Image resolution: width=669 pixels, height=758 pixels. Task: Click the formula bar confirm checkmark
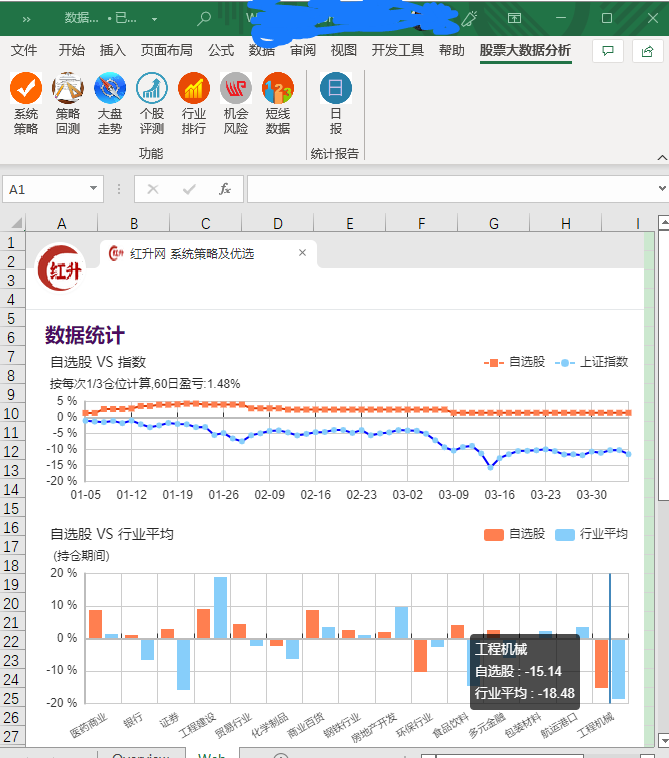189,189
